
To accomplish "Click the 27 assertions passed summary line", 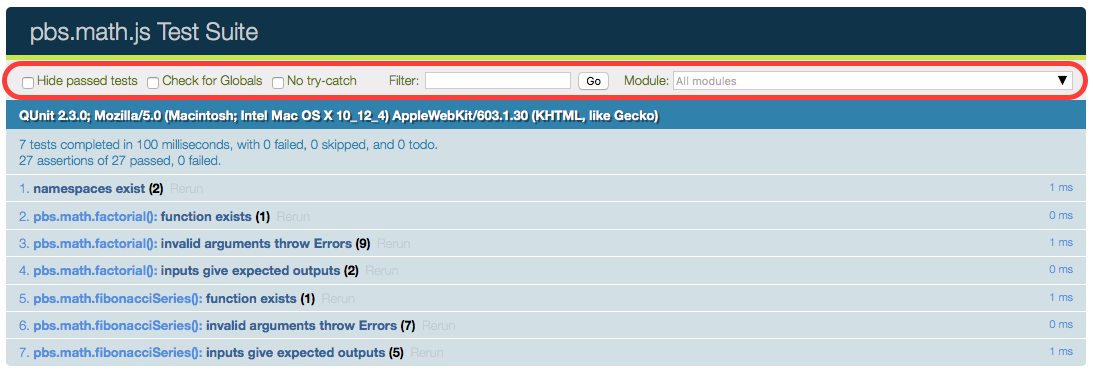I will (120, 161).
